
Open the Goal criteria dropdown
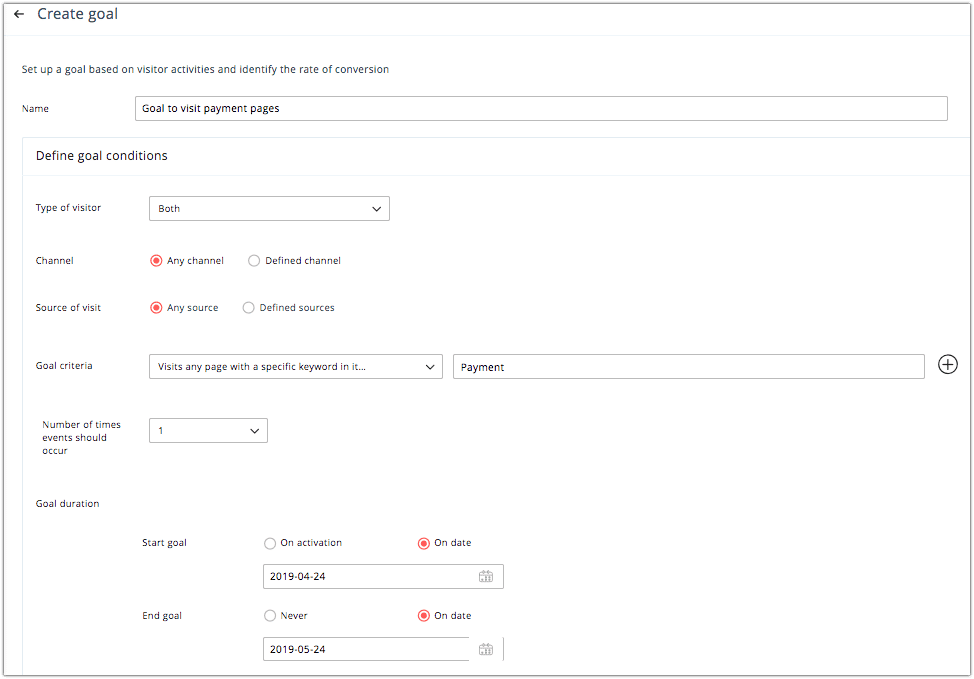pyautogui.click(x=296, y=367)
